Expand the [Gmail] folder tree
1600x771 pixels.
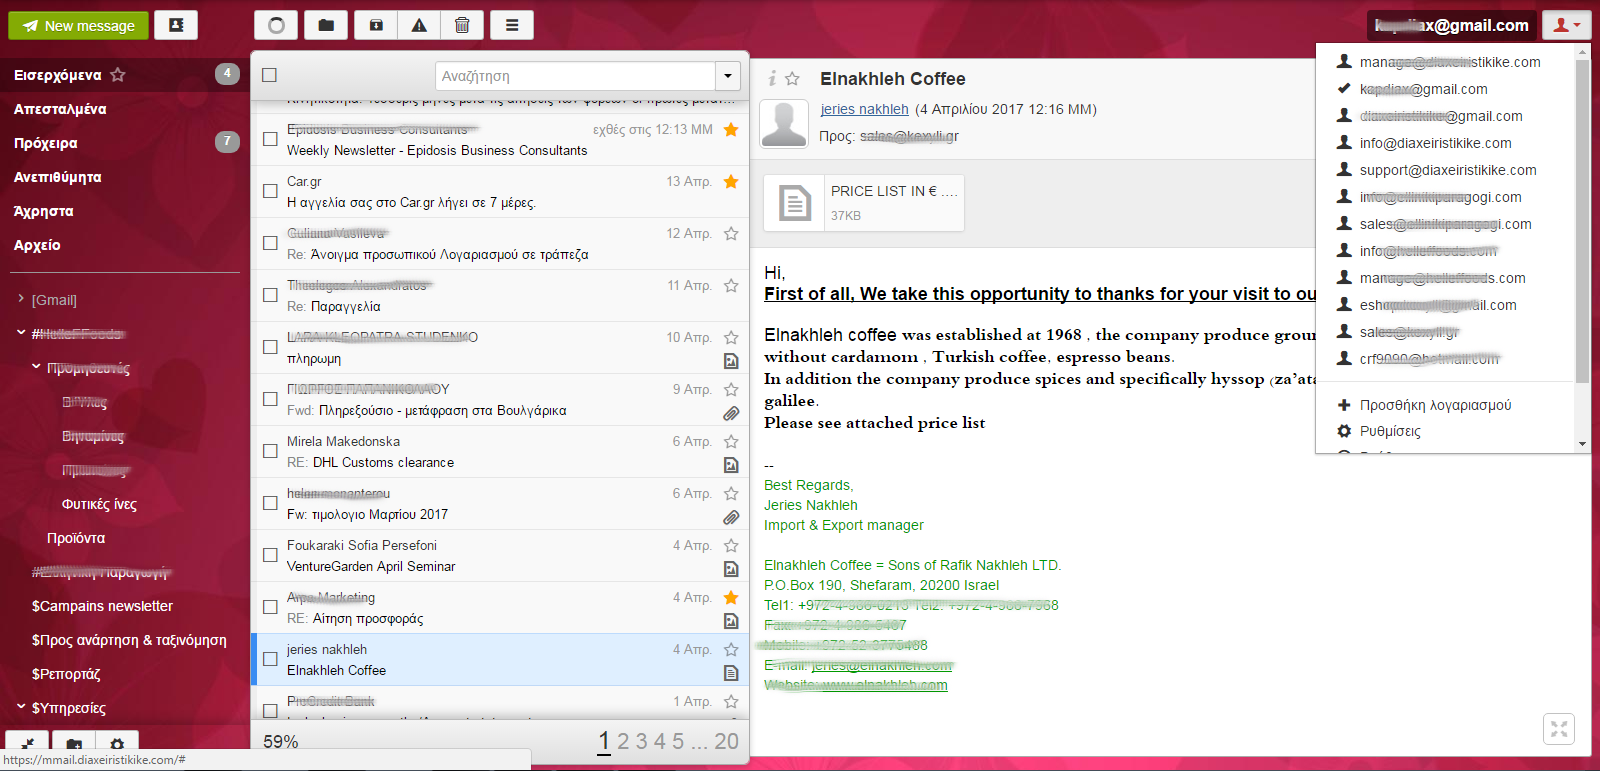click(x=21, y=299)
